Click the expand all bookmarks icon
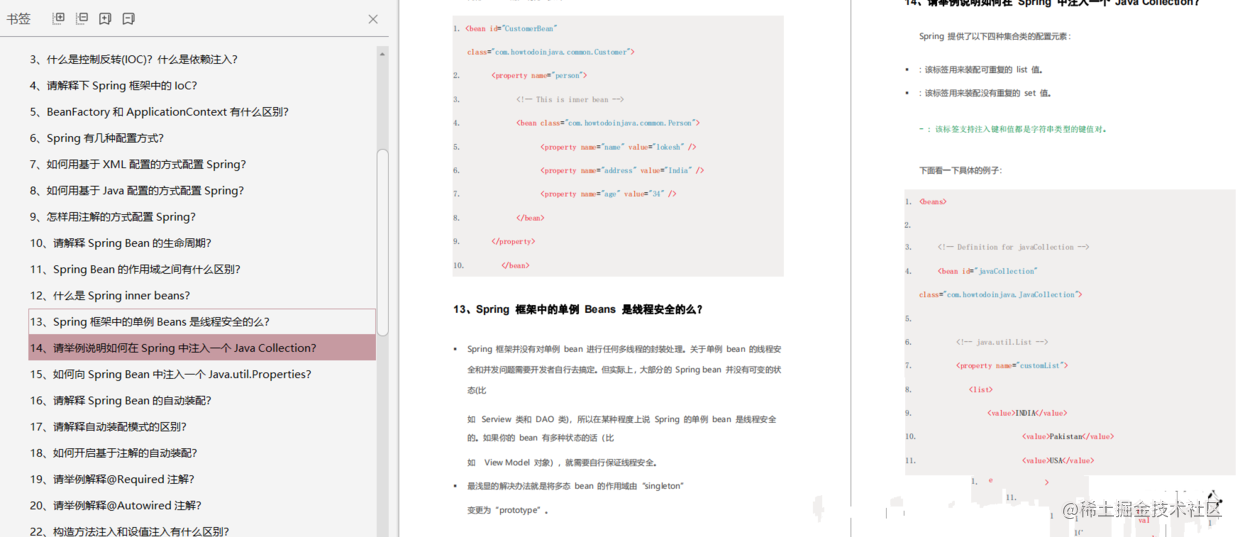Viewport: 1240px width, 537px height. [x=59, y=19]
